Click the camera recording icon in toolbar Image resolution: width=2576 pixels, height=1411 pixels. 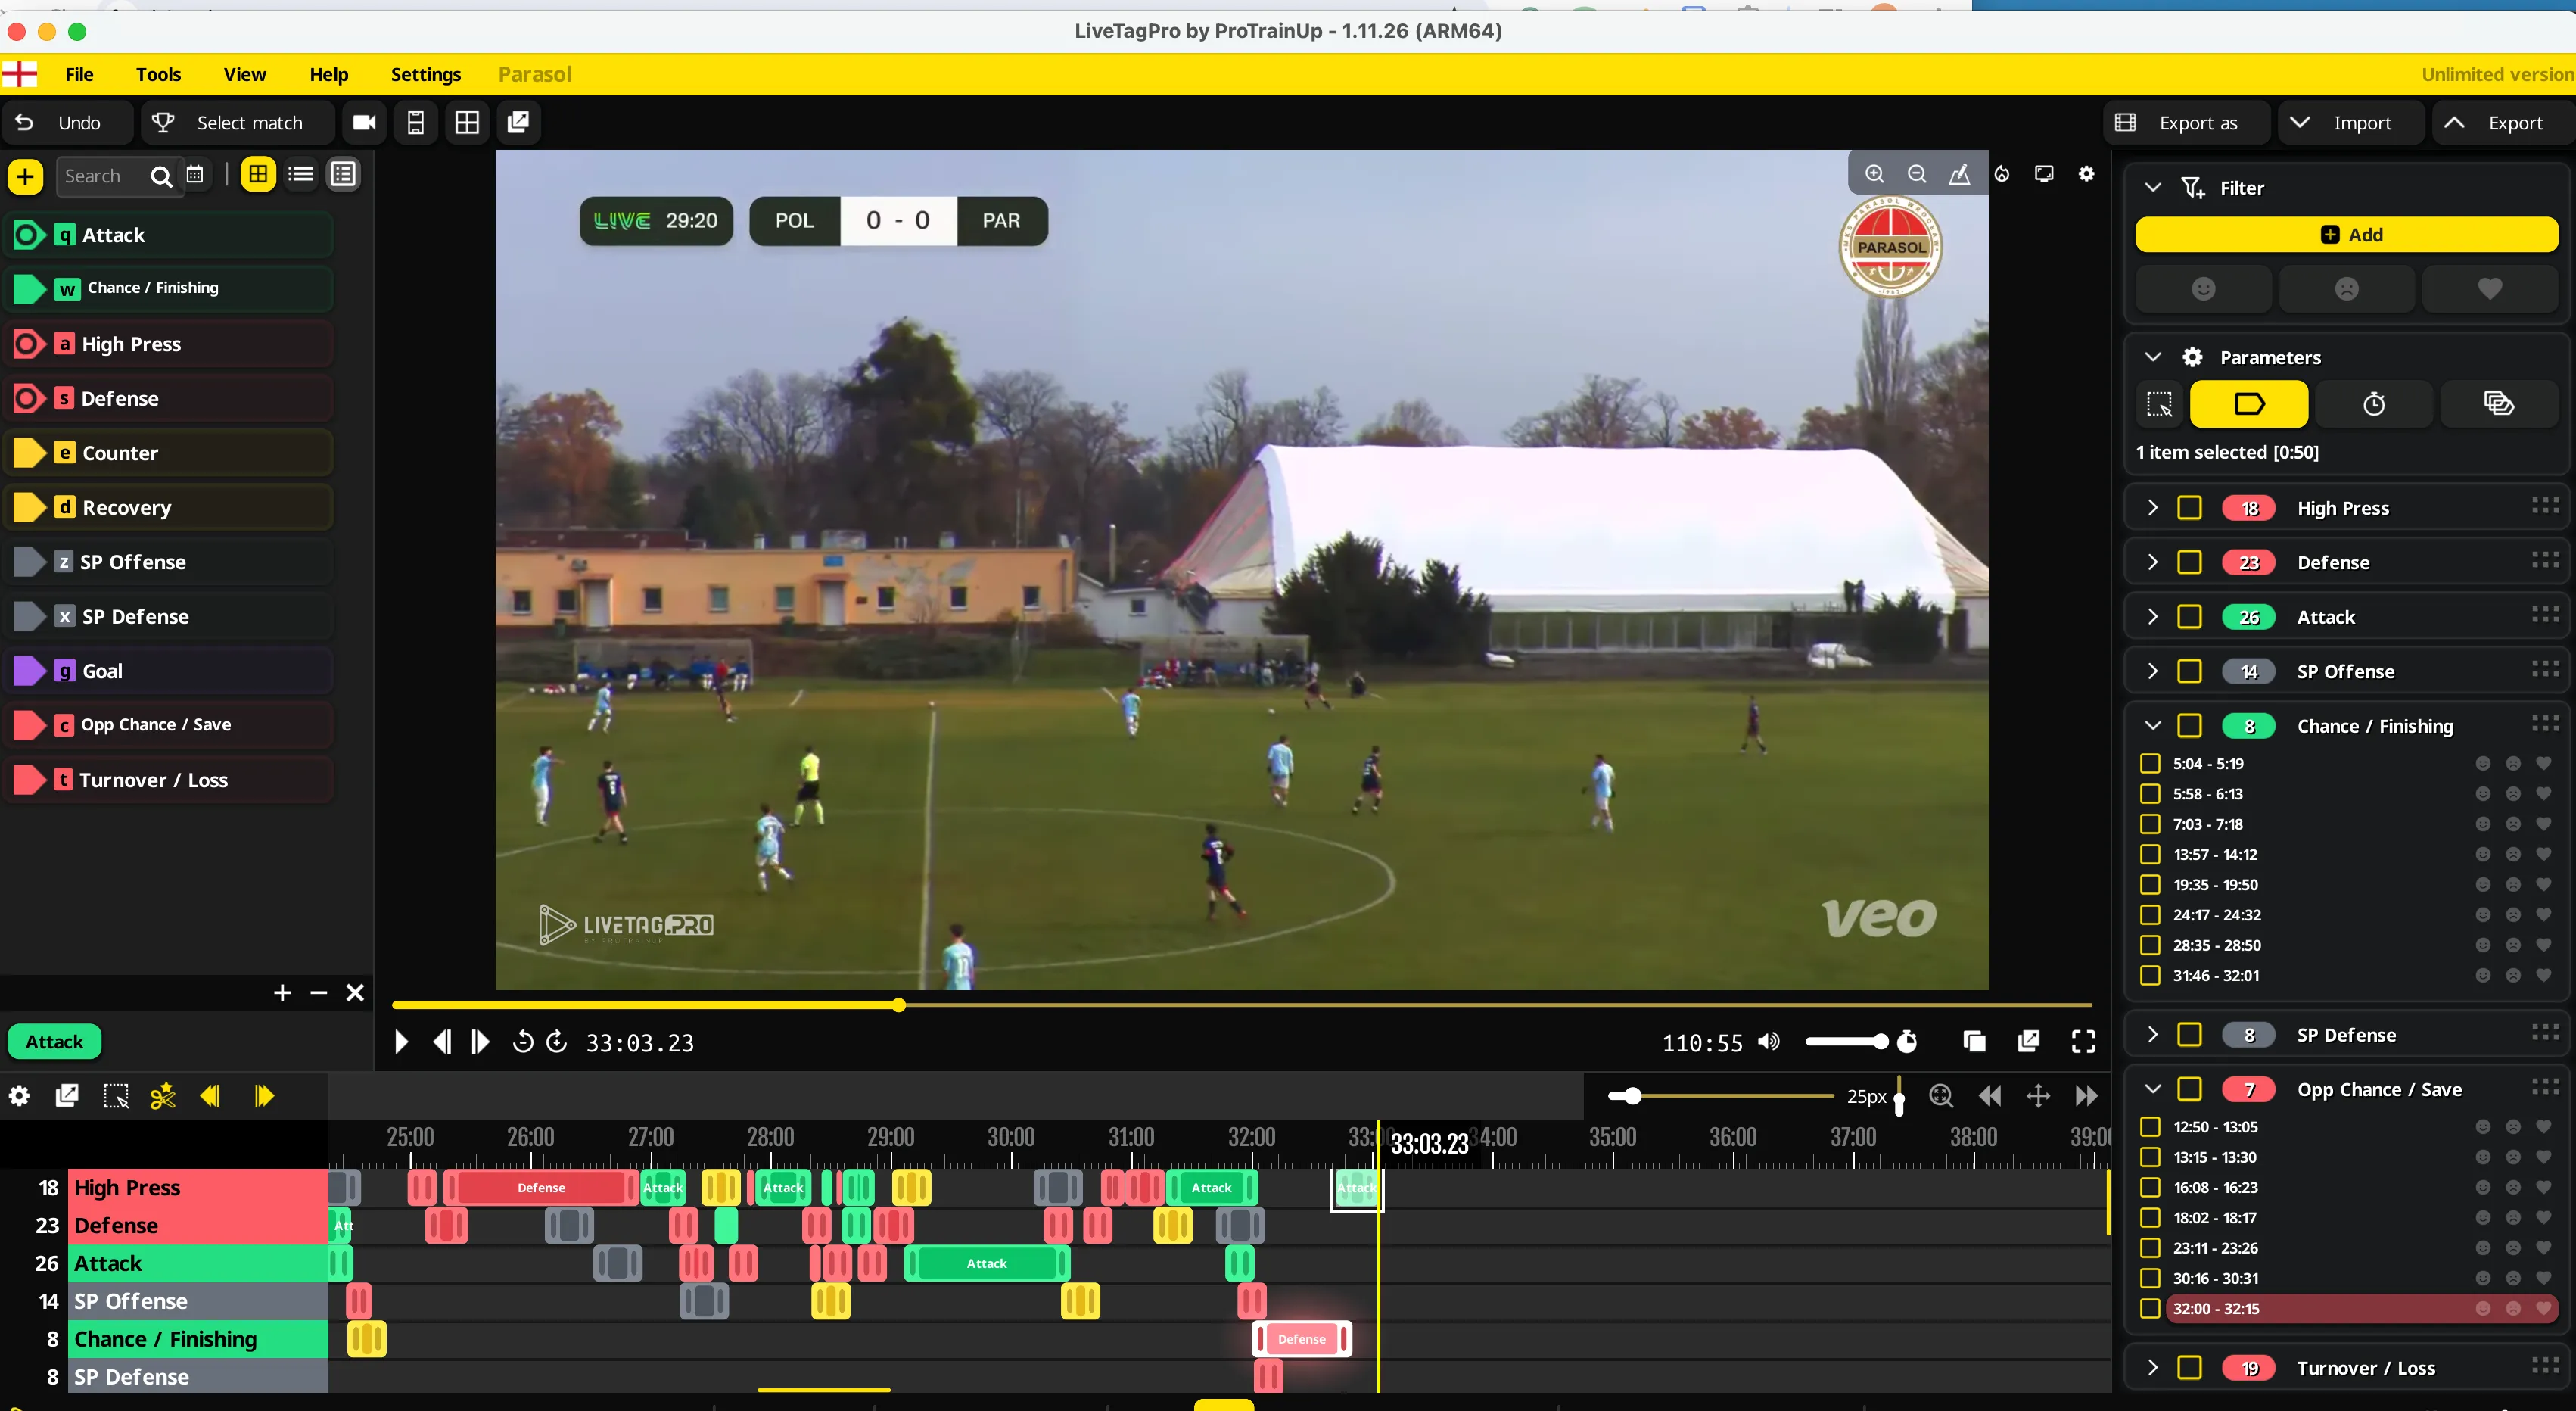pyautogui.click(x=364, y=123)
